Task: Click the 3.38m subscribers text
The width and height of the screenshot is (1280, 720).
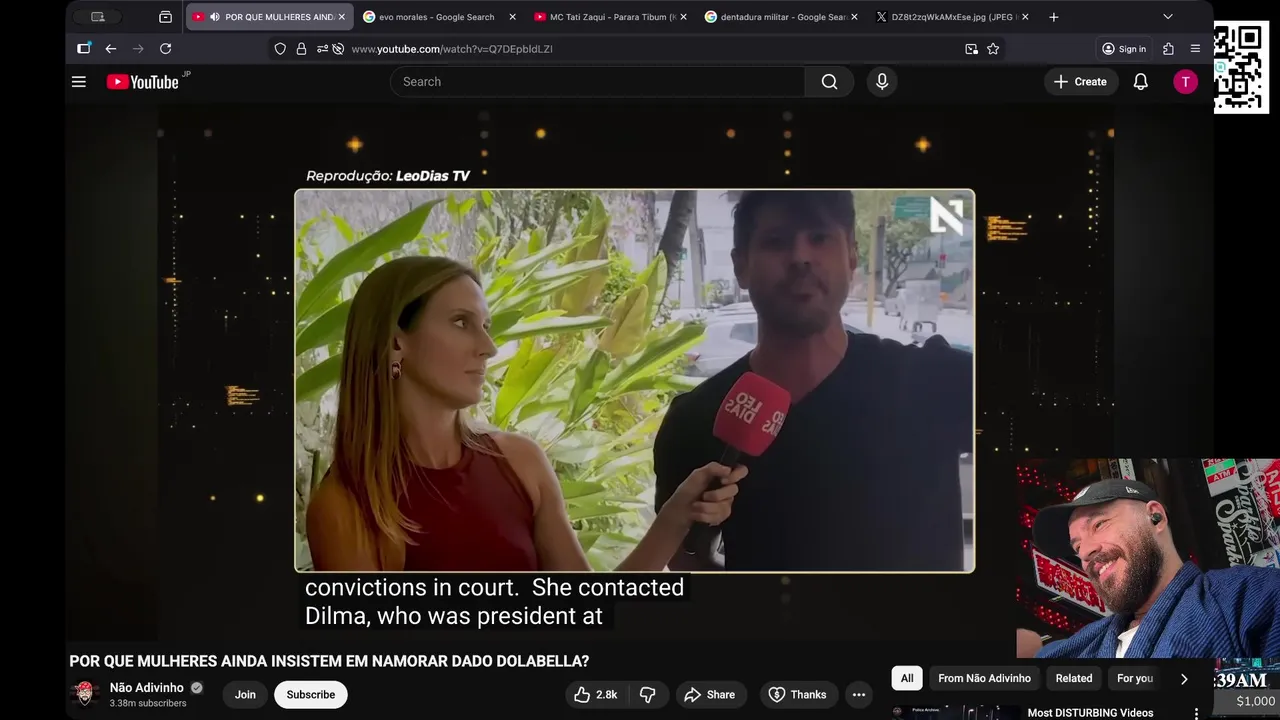Action: 148,704
